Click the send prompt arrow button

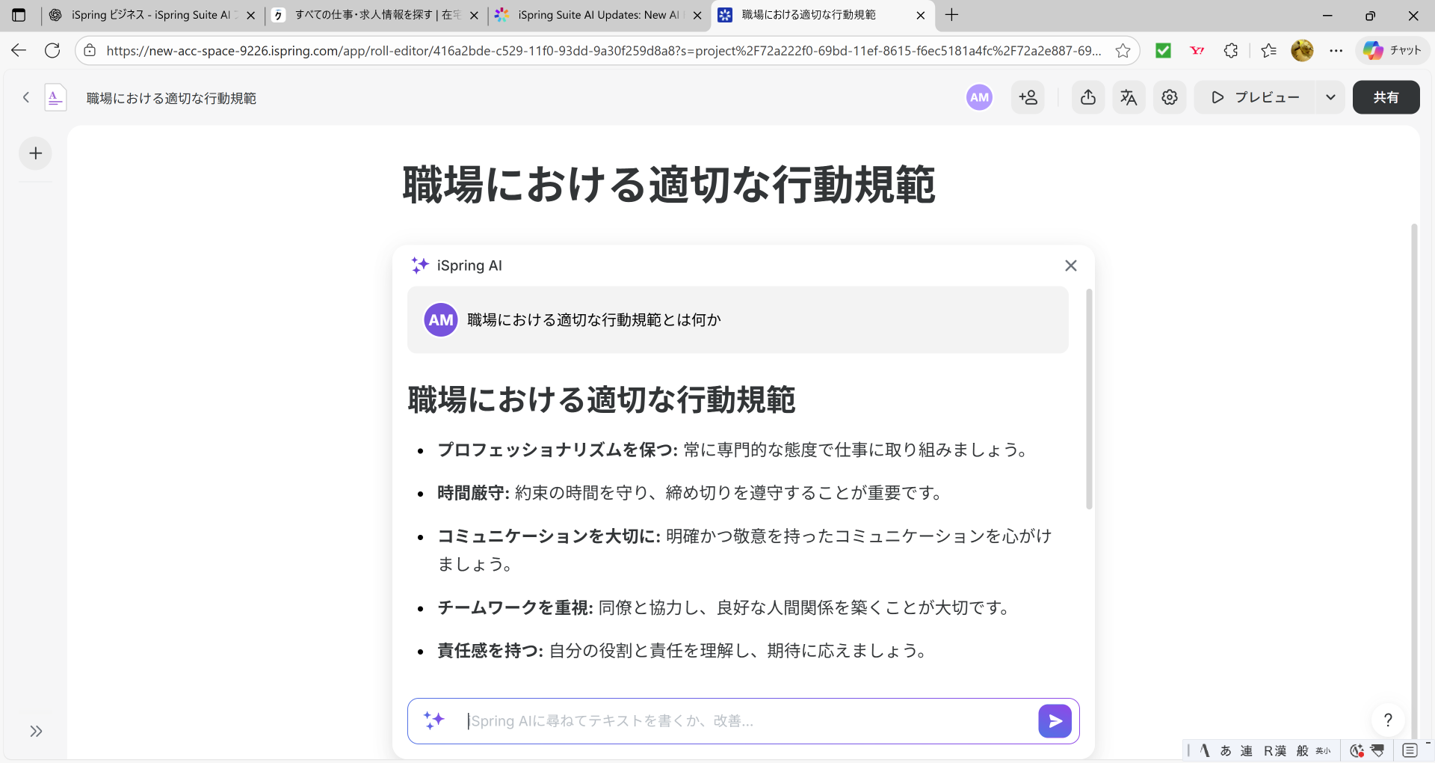click(x=1055, y=720)
